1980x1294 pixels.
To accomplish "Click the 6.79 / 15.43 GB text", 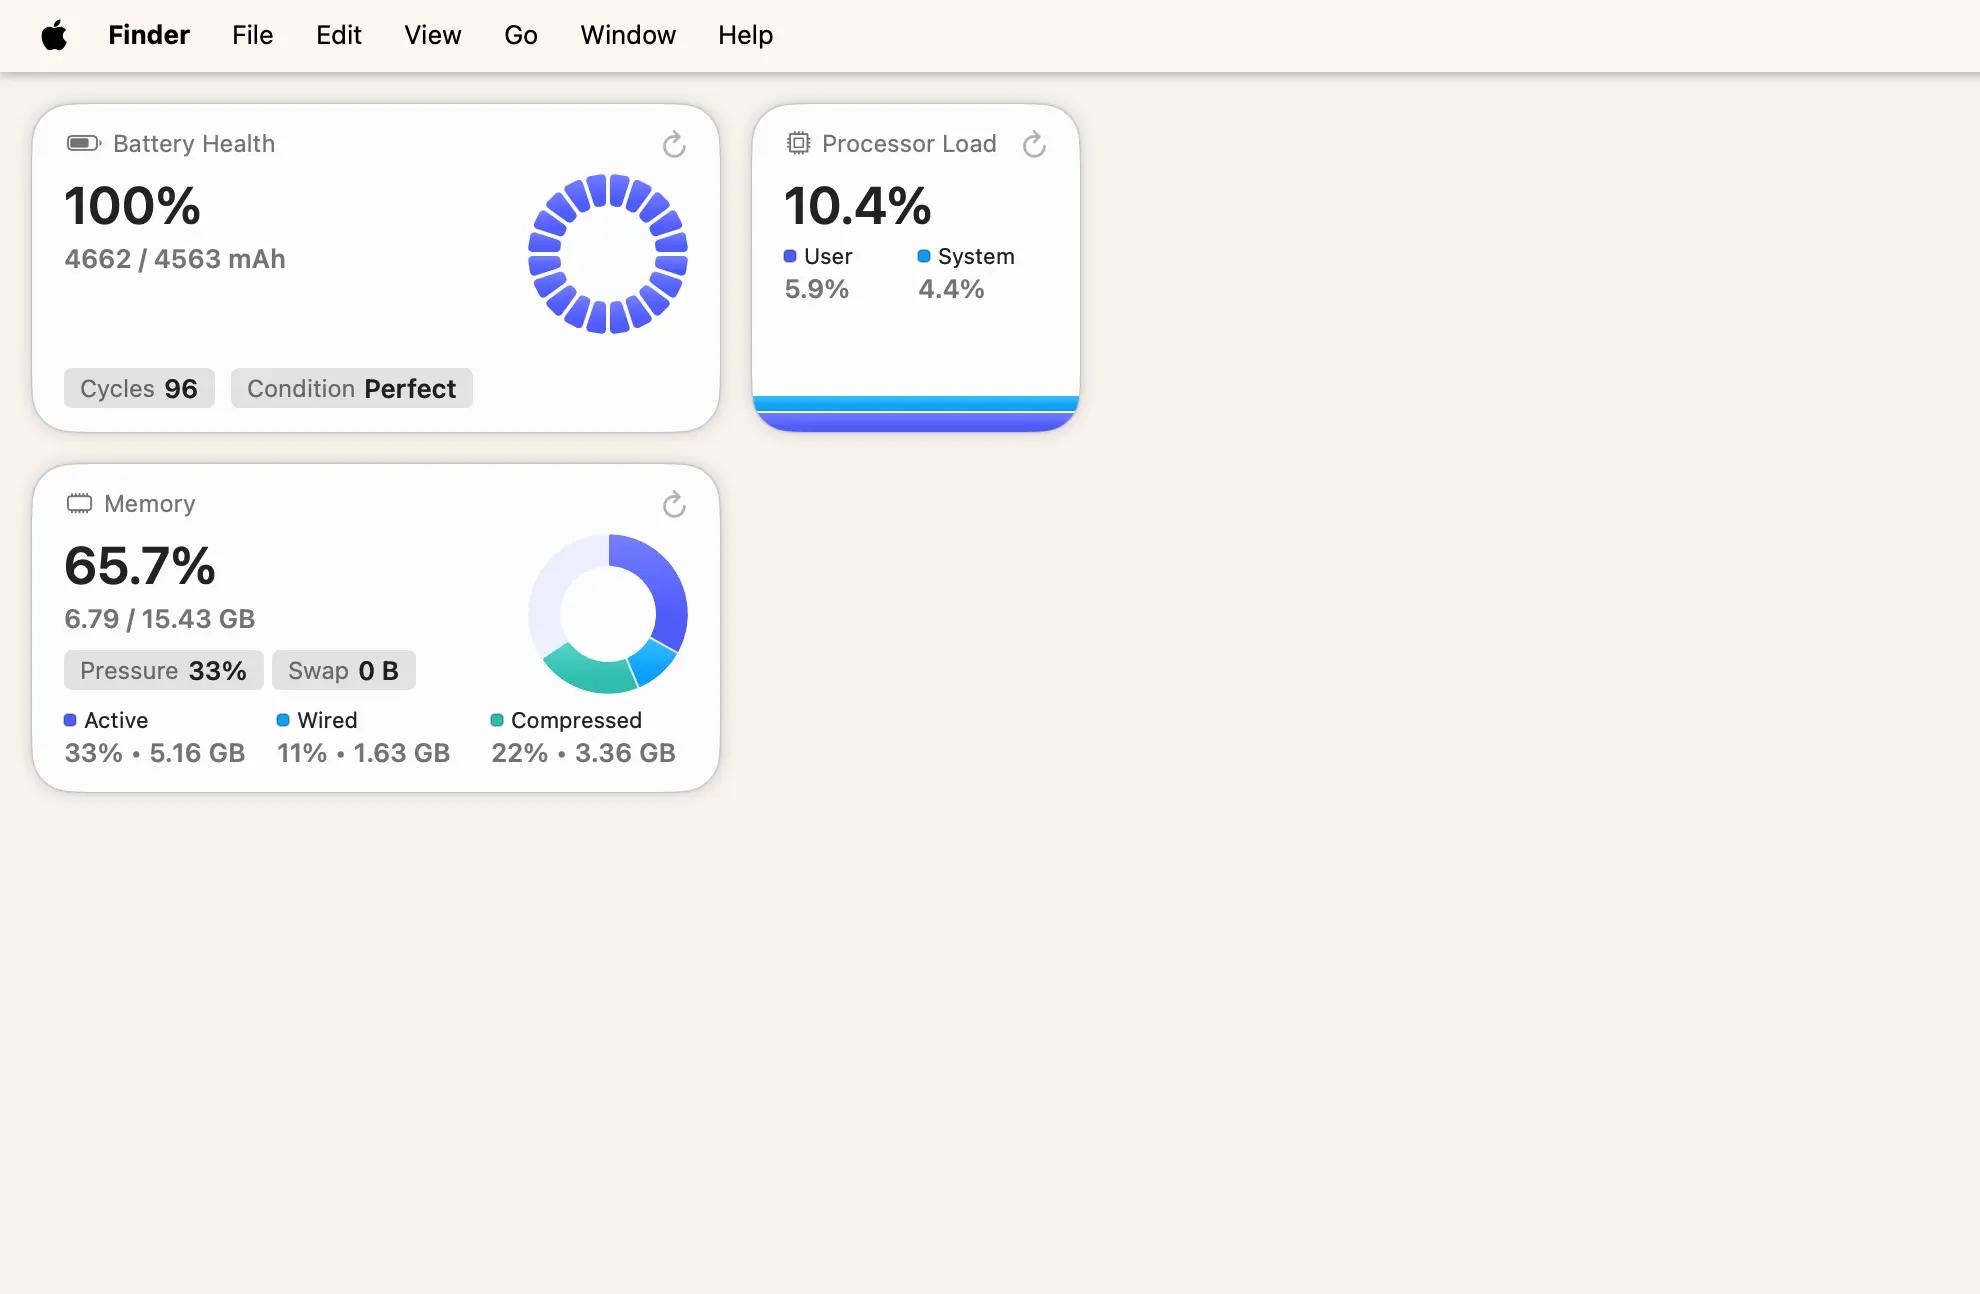I will tap(160, 619).
